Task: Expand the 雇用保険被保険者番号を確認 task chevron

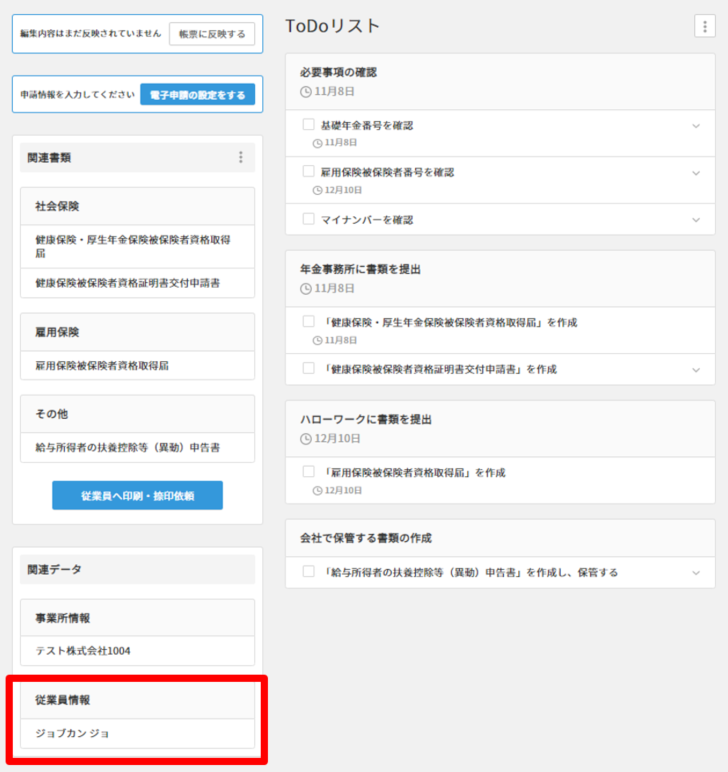Action: [x=696, y=173]
